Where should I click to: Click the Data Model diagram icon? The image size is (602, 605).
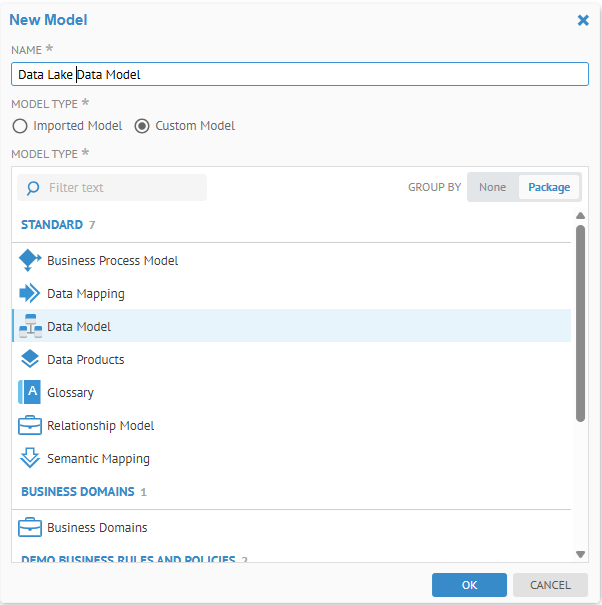click(x=30, y=327)
